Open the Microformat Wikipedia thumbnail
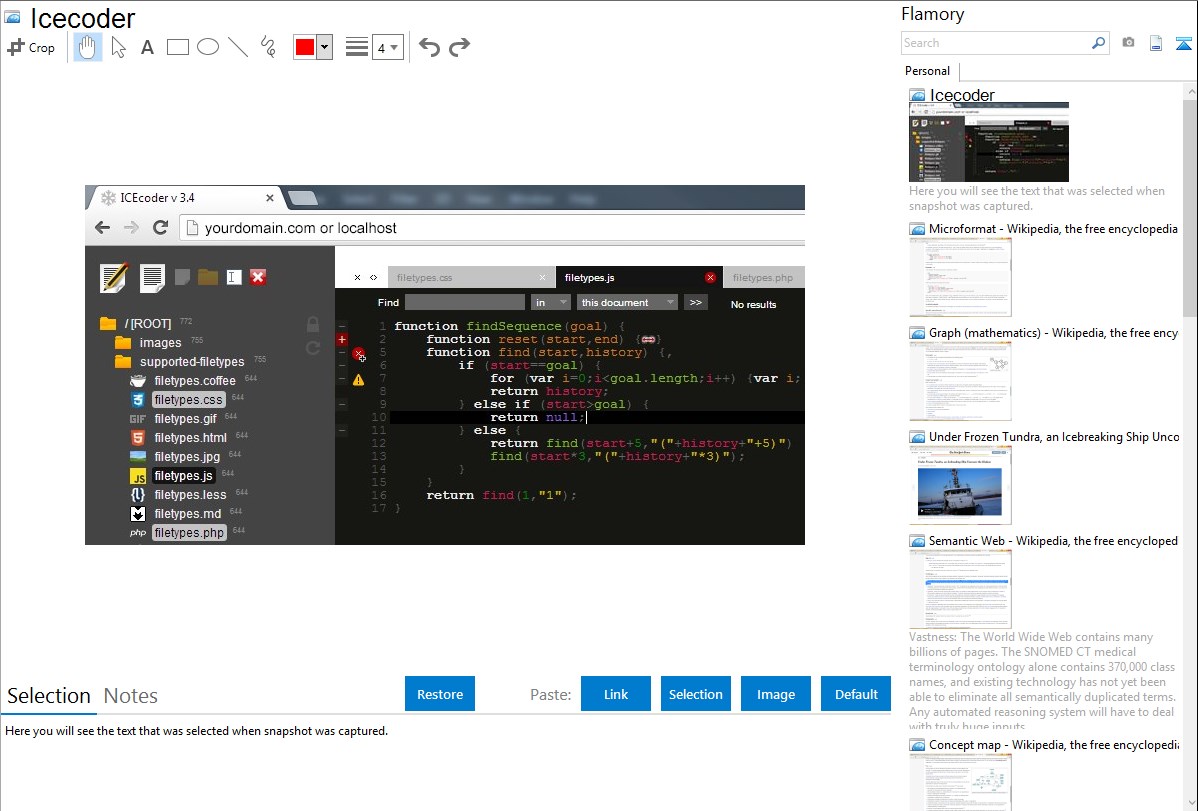This screenshot has width=1198, height=811. (x=960, y=277)
